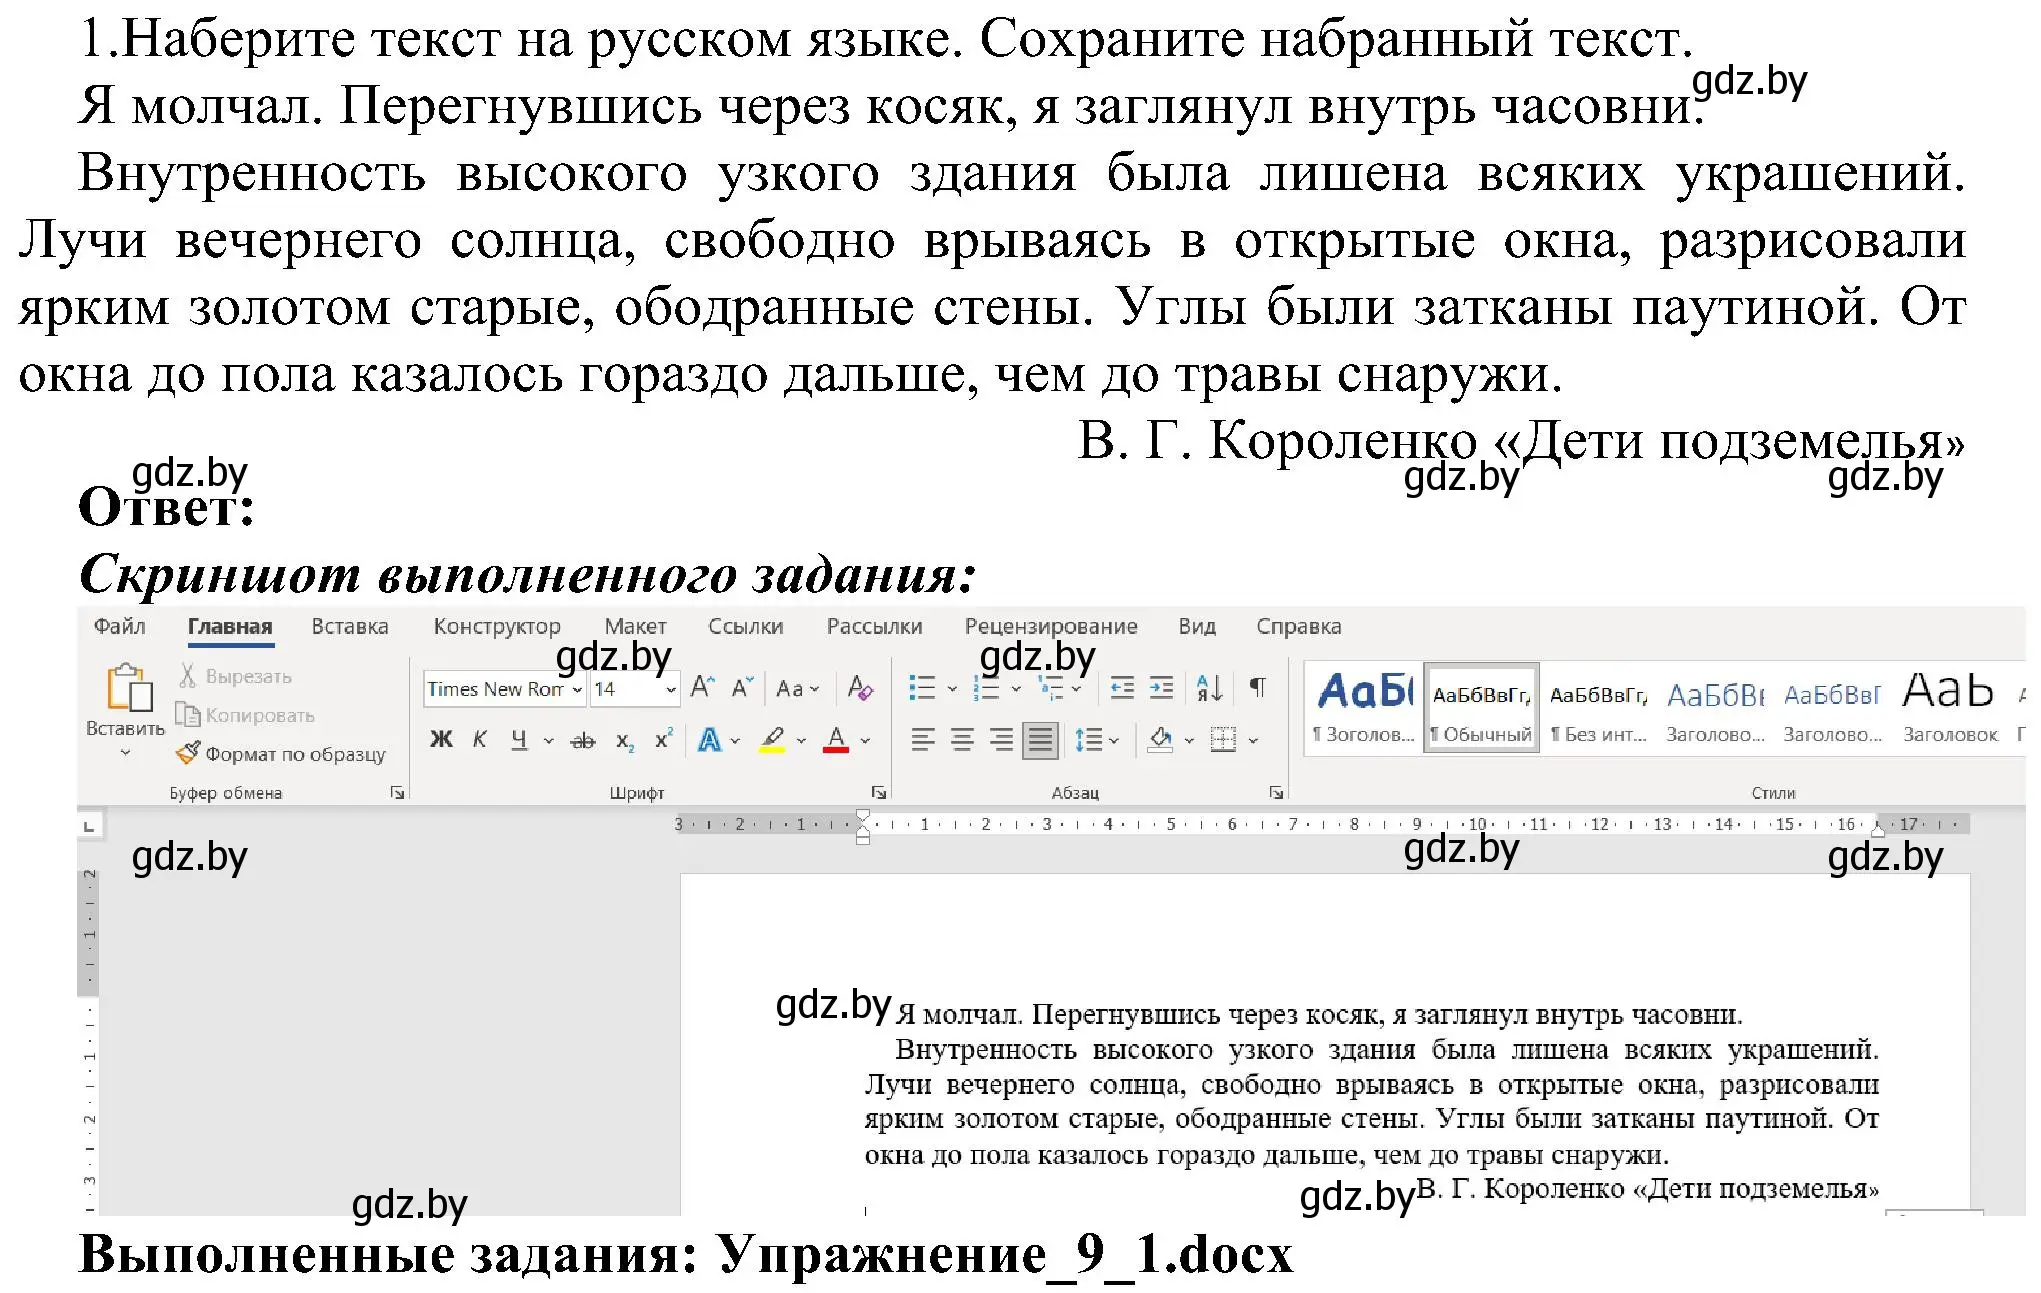Image resolution: width=2041 pixels, height=1293 pixels.
Task: Open the Paragraph (Абзац) dialog launcher
Action: pyautogui.click(x=1276, y=792)
